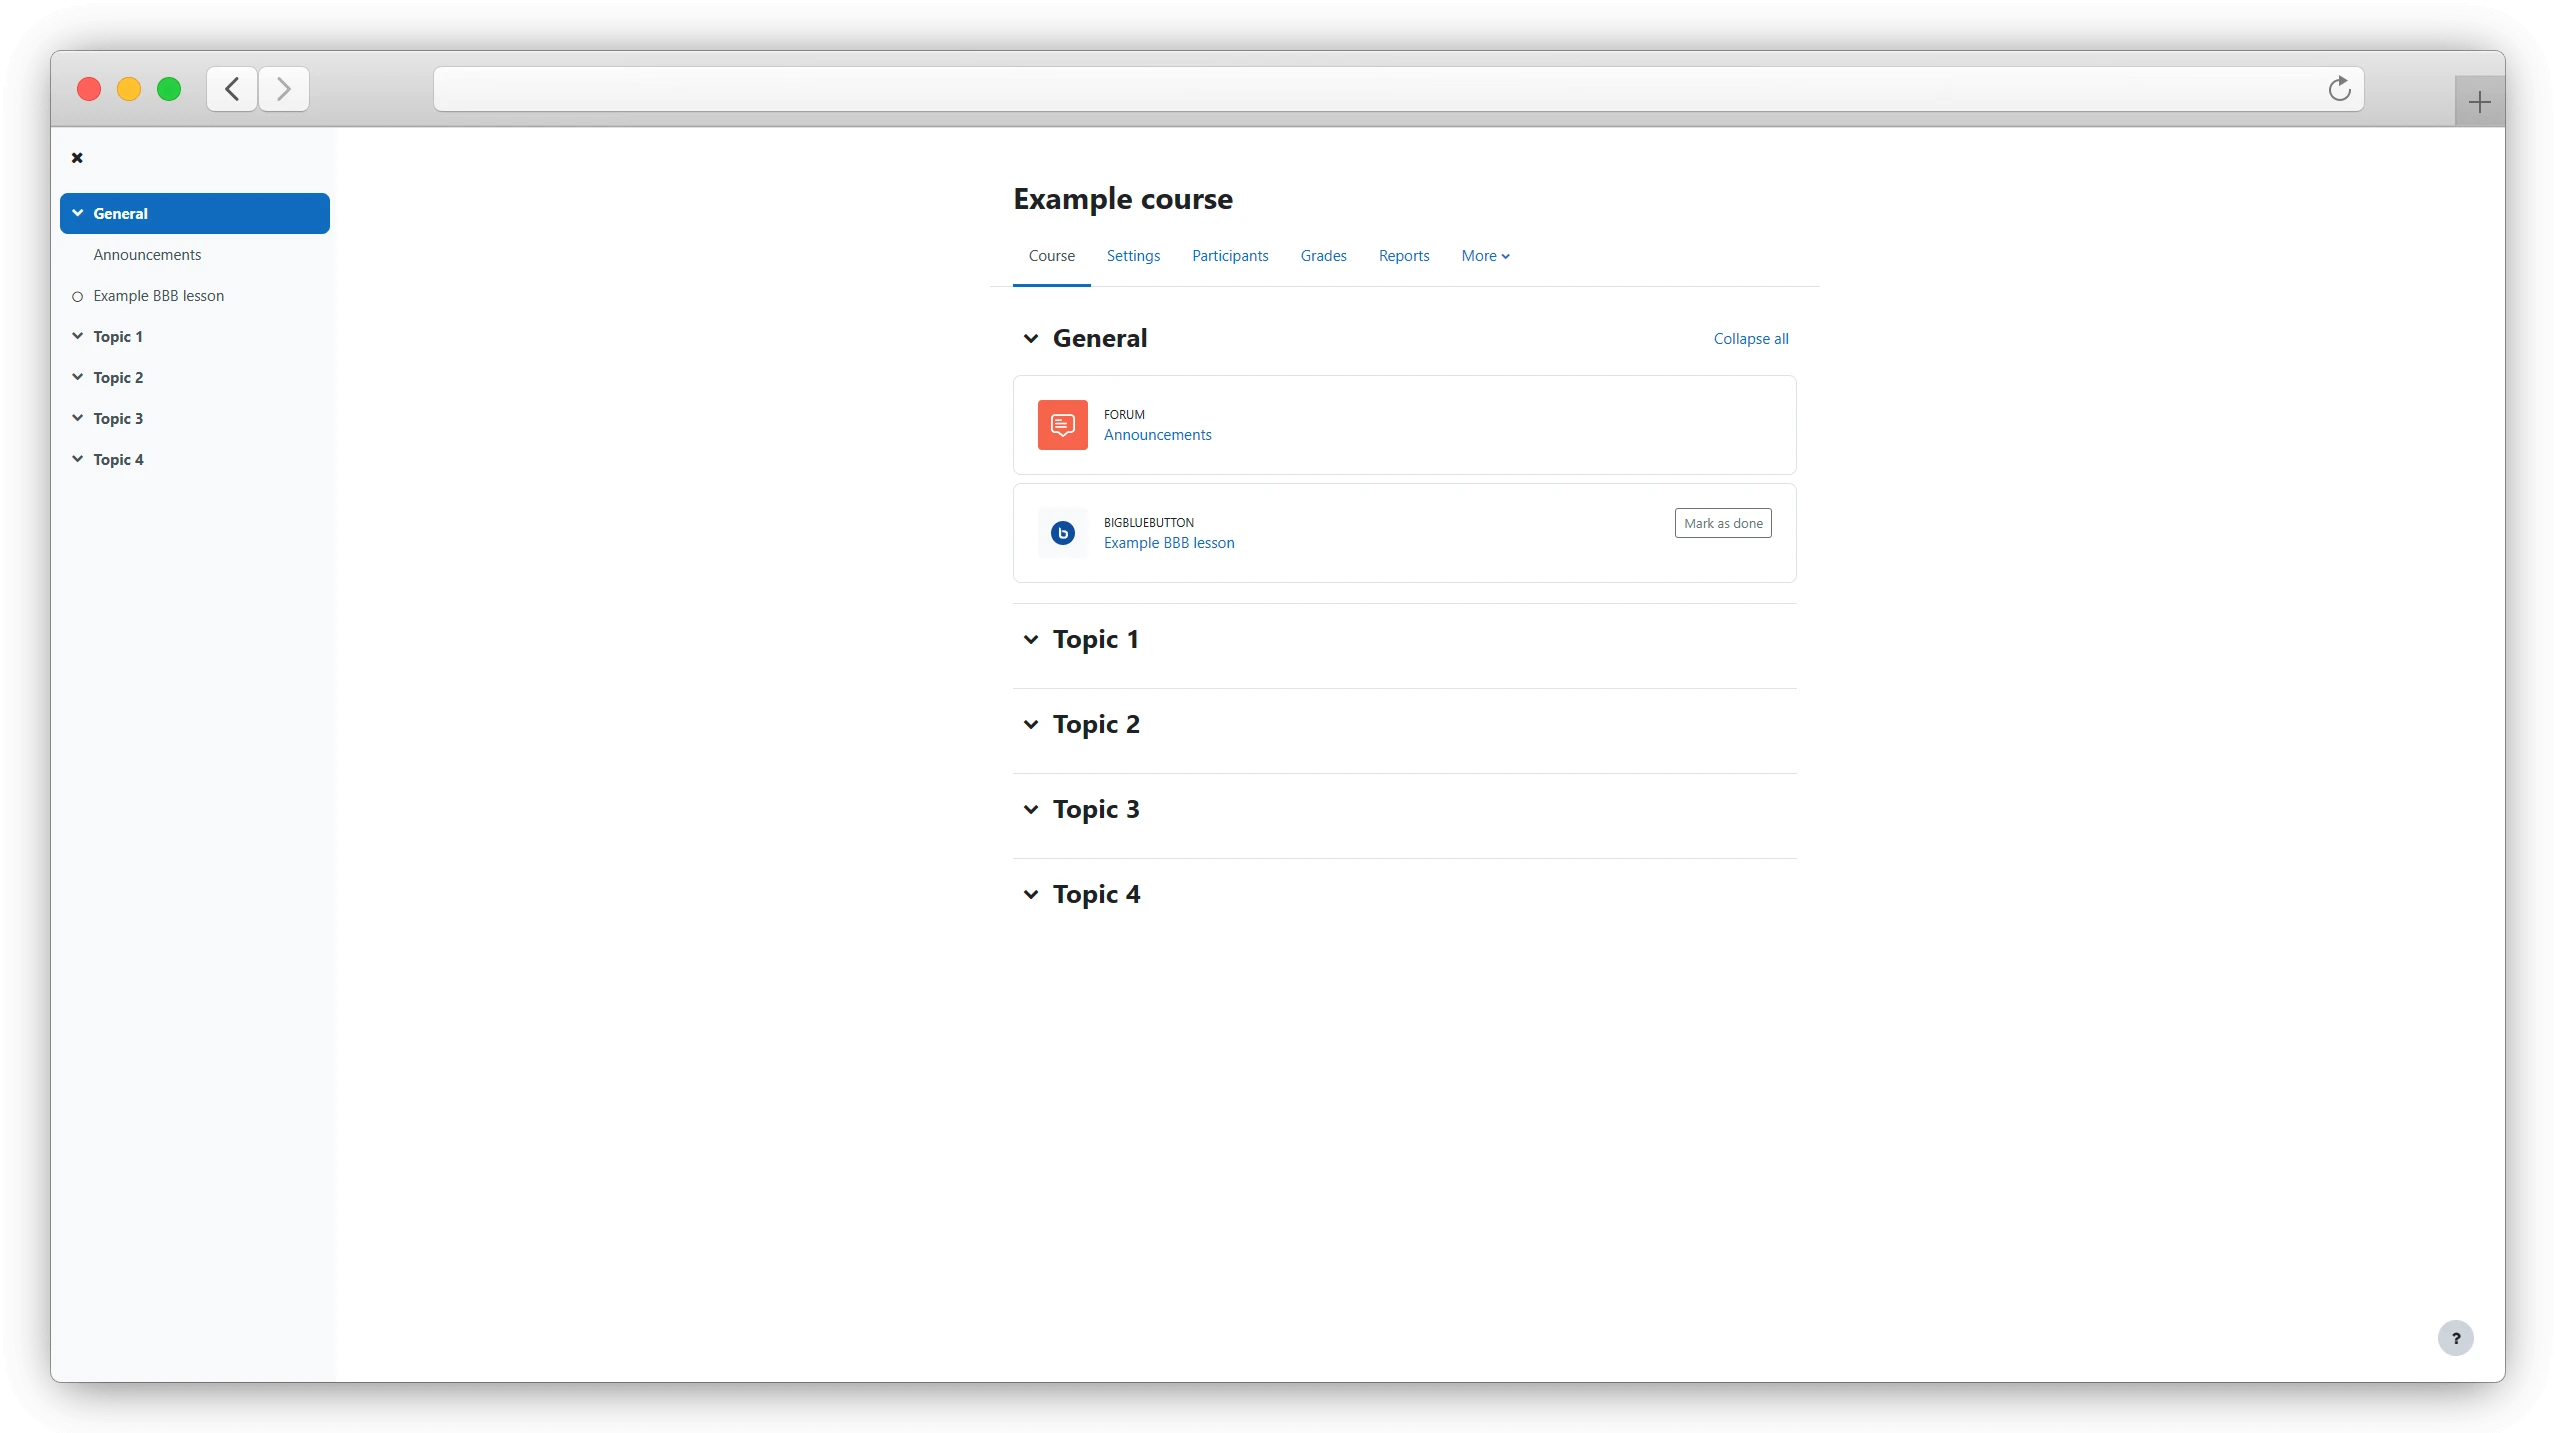Click the BigBlueButton activity icon
The width and height of the screenshot is (2556, 1433).
point(1061,533)
